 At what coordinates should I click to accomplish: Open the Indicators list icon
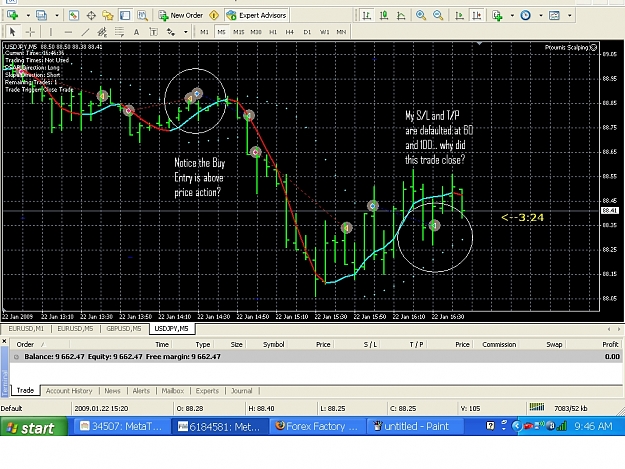point(497,15)
